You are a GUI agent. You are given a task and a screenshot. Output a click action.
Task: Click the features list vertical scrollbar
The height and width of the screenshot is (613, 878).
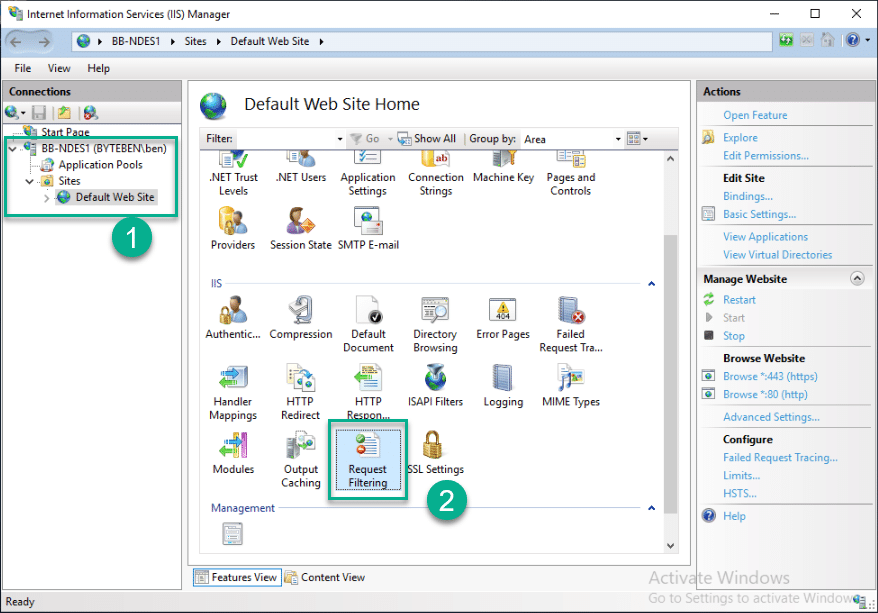[670, 373]
